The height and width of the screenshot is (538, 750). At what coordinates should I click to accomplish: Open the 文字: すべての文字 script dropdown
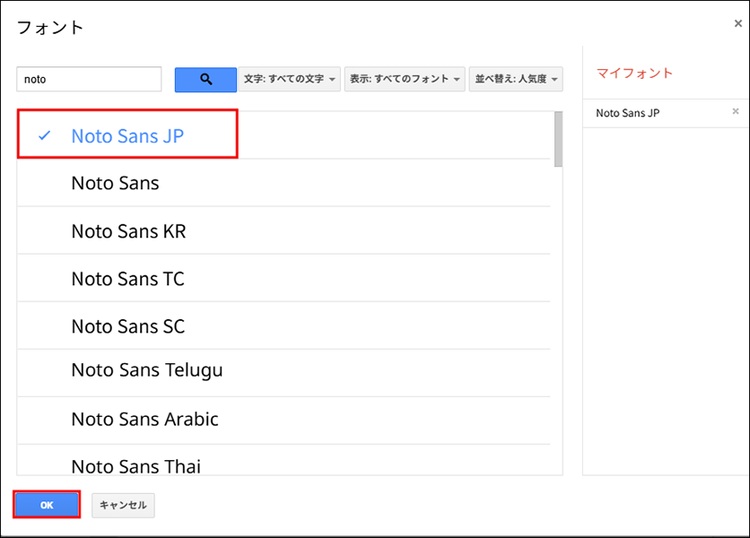click(289, 79)
